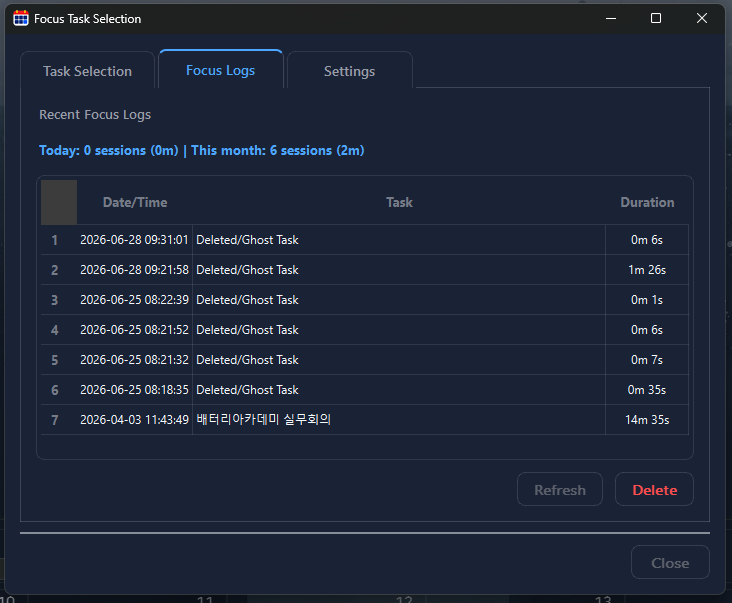732x603 pixels.
Task: Click Deleted/Ghost Task cell in row 3
Action: click(399, 300)
